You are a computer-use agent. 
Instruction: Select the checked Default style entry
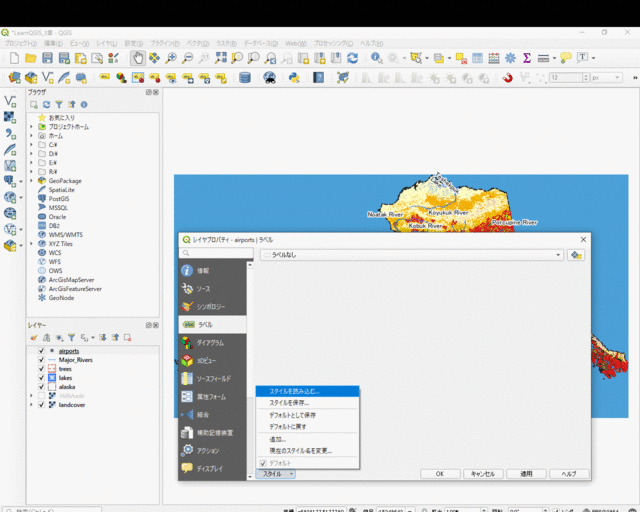coord(307,463)
